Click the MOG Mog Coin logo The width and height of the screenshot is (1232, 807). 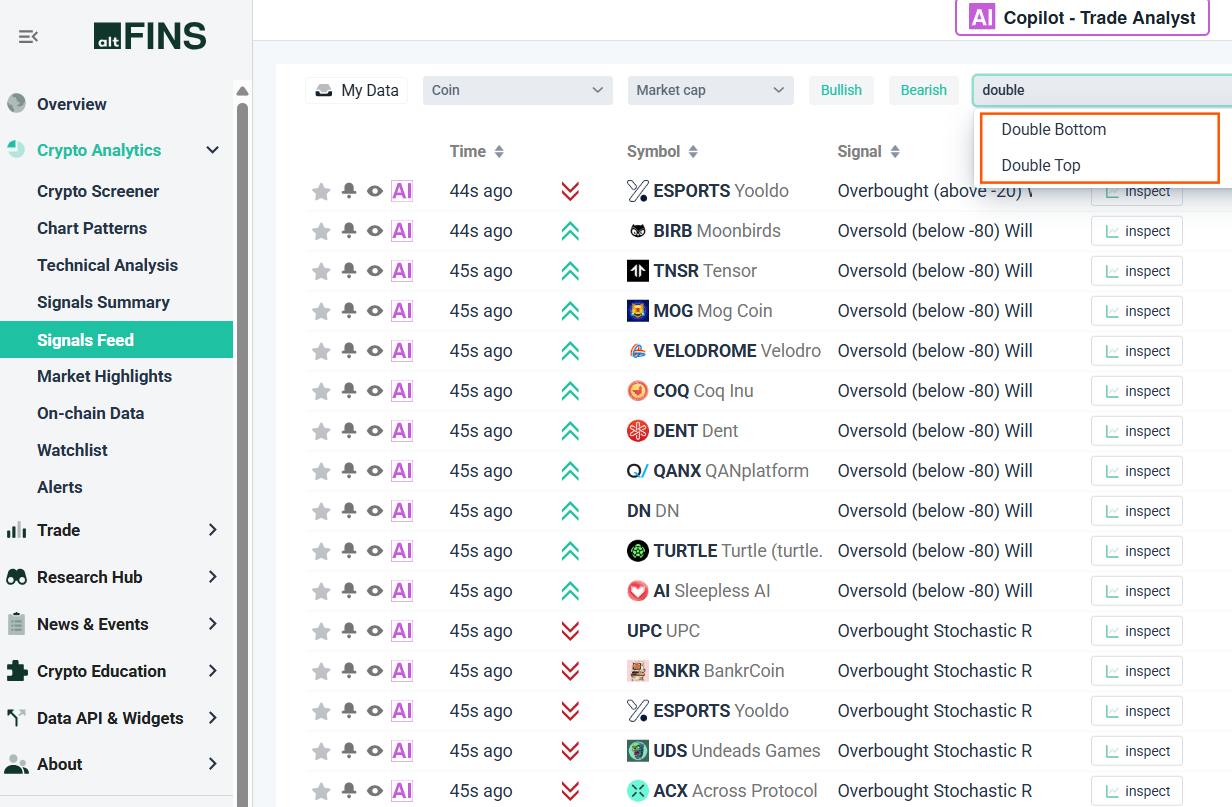point(638,311)
